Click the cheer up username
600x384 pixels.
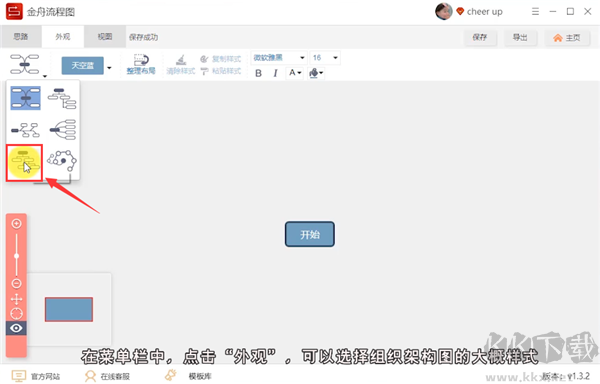tap(484, 12)
